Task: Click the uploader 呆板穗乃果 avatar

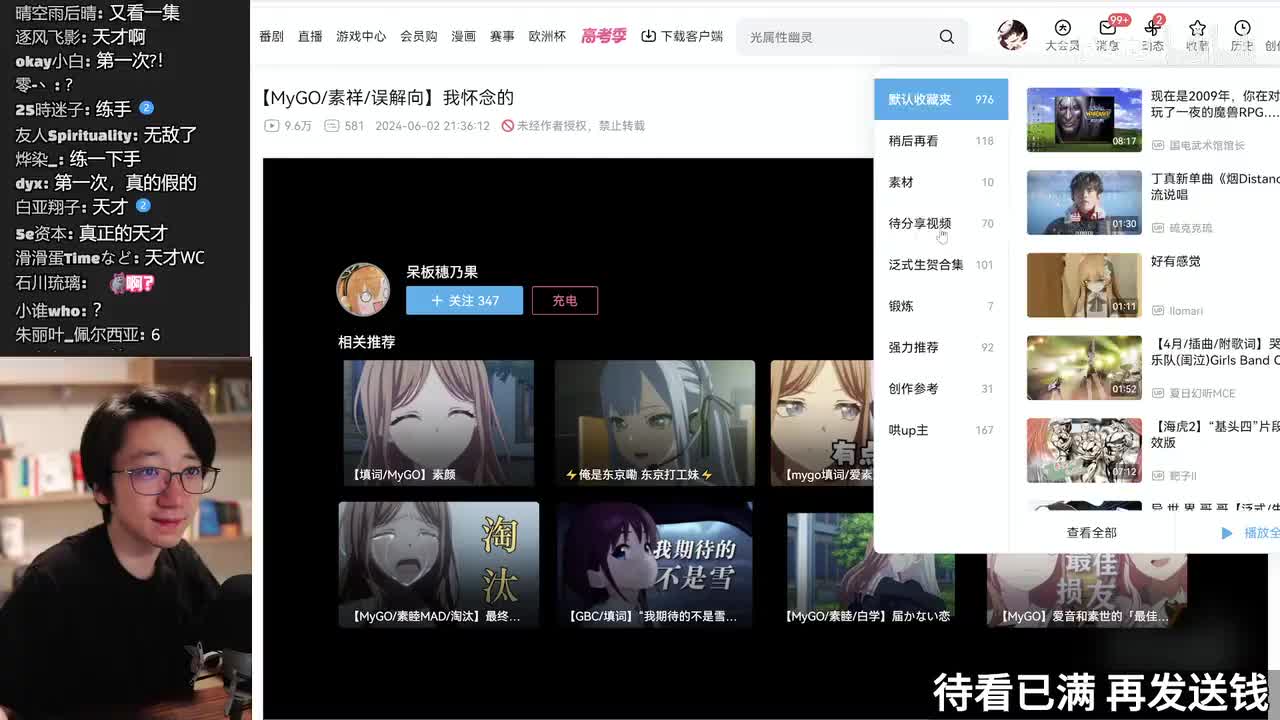Action: tap(363, 289)
